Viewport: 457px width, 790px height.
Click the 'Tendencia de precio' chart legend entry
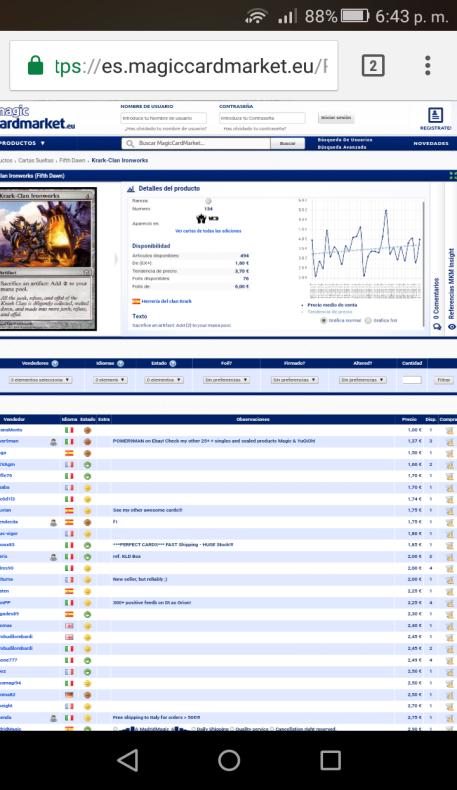point(330,312)
